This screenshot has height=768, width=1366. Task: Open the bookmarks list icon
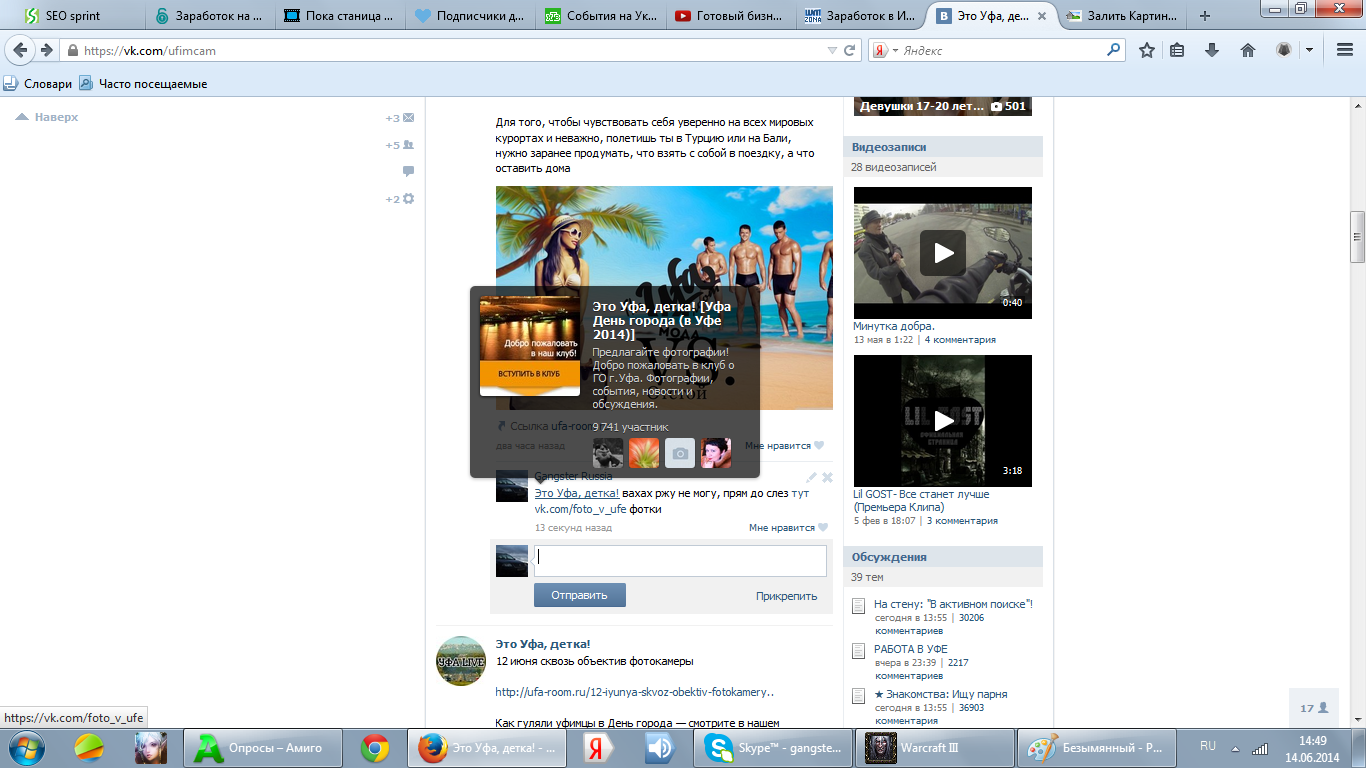click(1177, 50)
